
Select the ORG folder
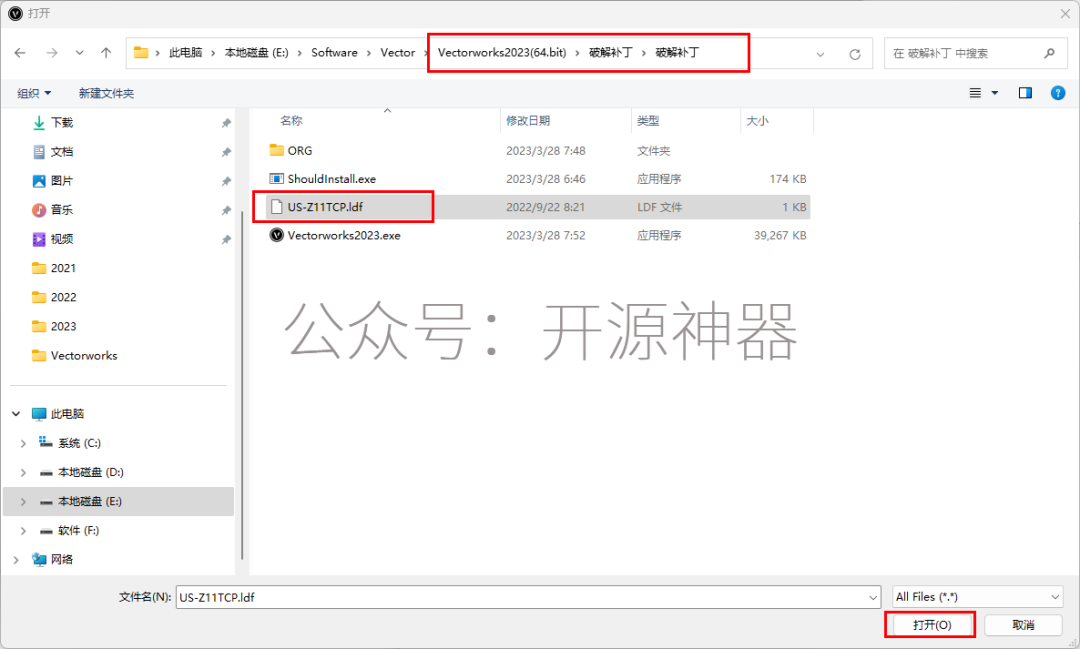[300, 150]
